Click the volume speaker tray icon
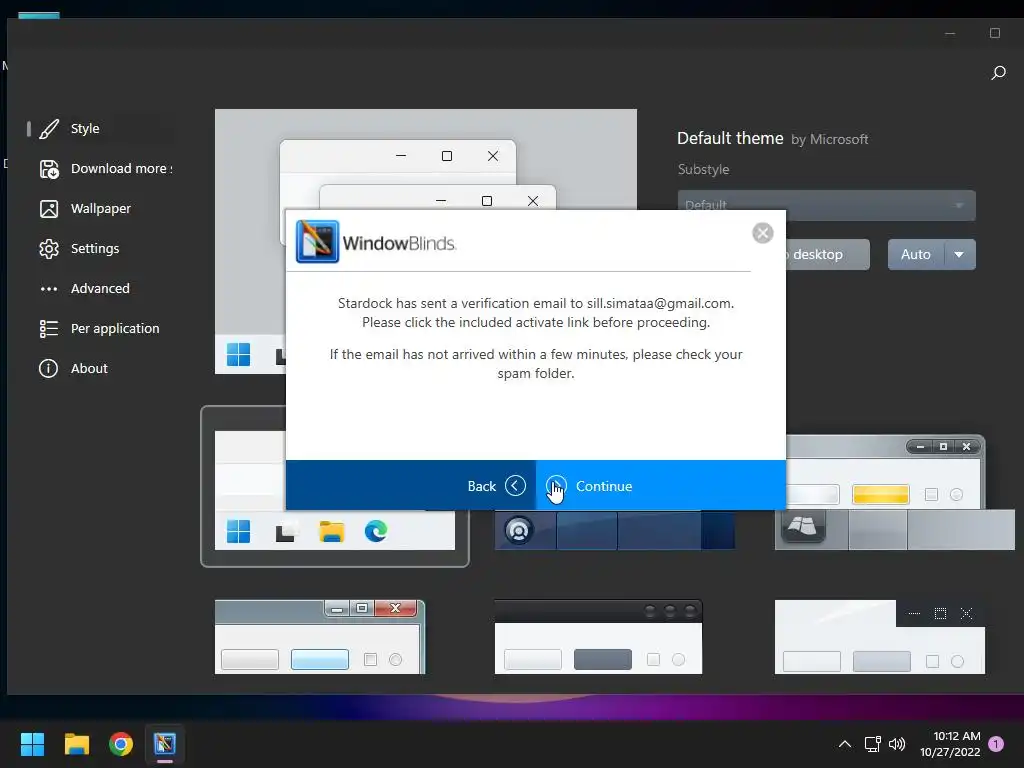1024x768 pixels. [897, 744]
